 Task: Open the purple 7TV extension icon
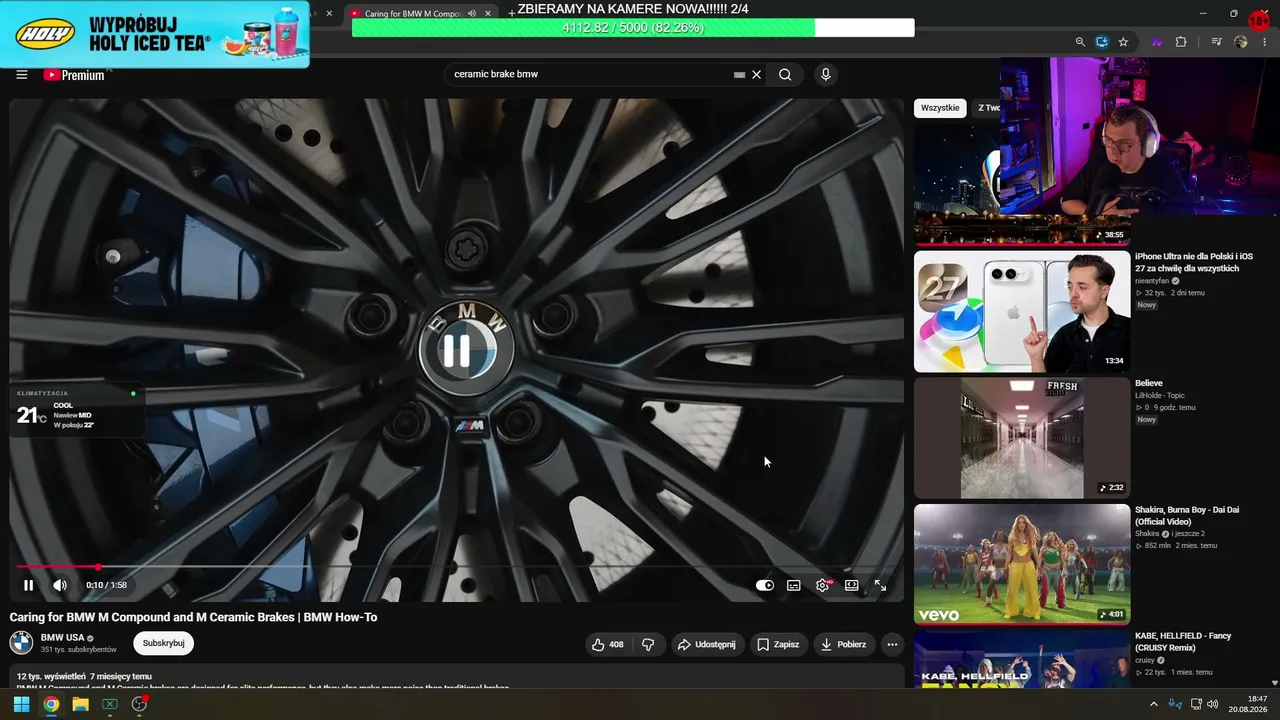[x=1157, y=42]
